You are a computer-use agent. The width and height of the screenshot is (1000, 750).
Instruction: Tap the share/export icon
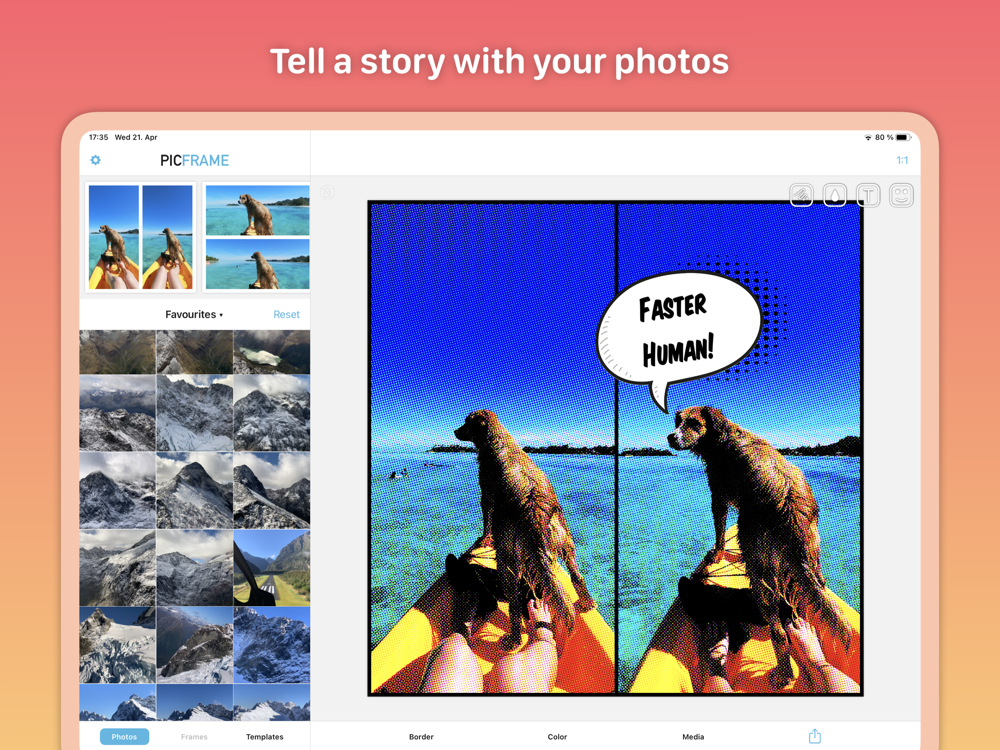(814, 736)
